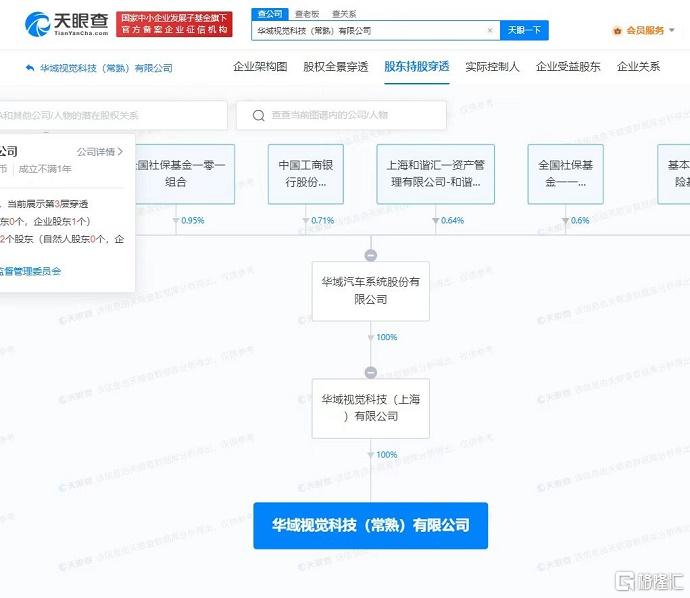Click the 当前展示第3层穿透 text

[48, 204]
